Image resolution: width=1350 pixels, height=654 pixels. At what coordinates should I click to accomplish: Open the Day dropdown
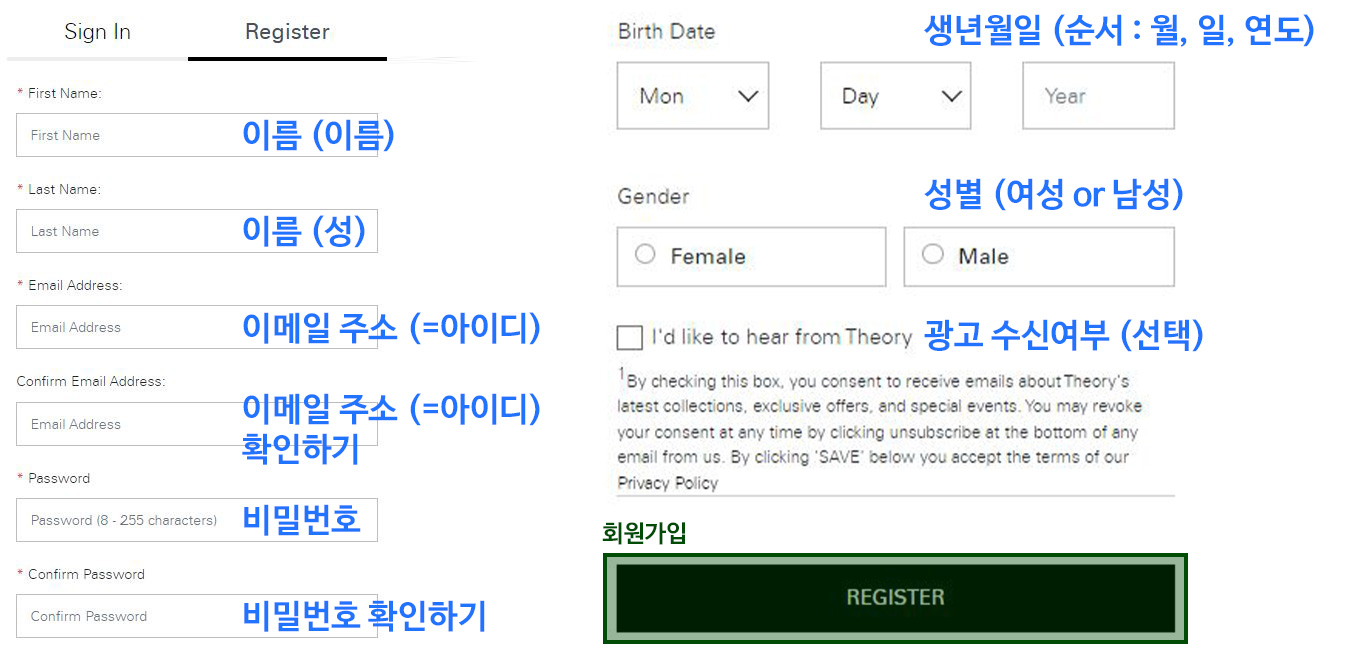tap(895, 95)
